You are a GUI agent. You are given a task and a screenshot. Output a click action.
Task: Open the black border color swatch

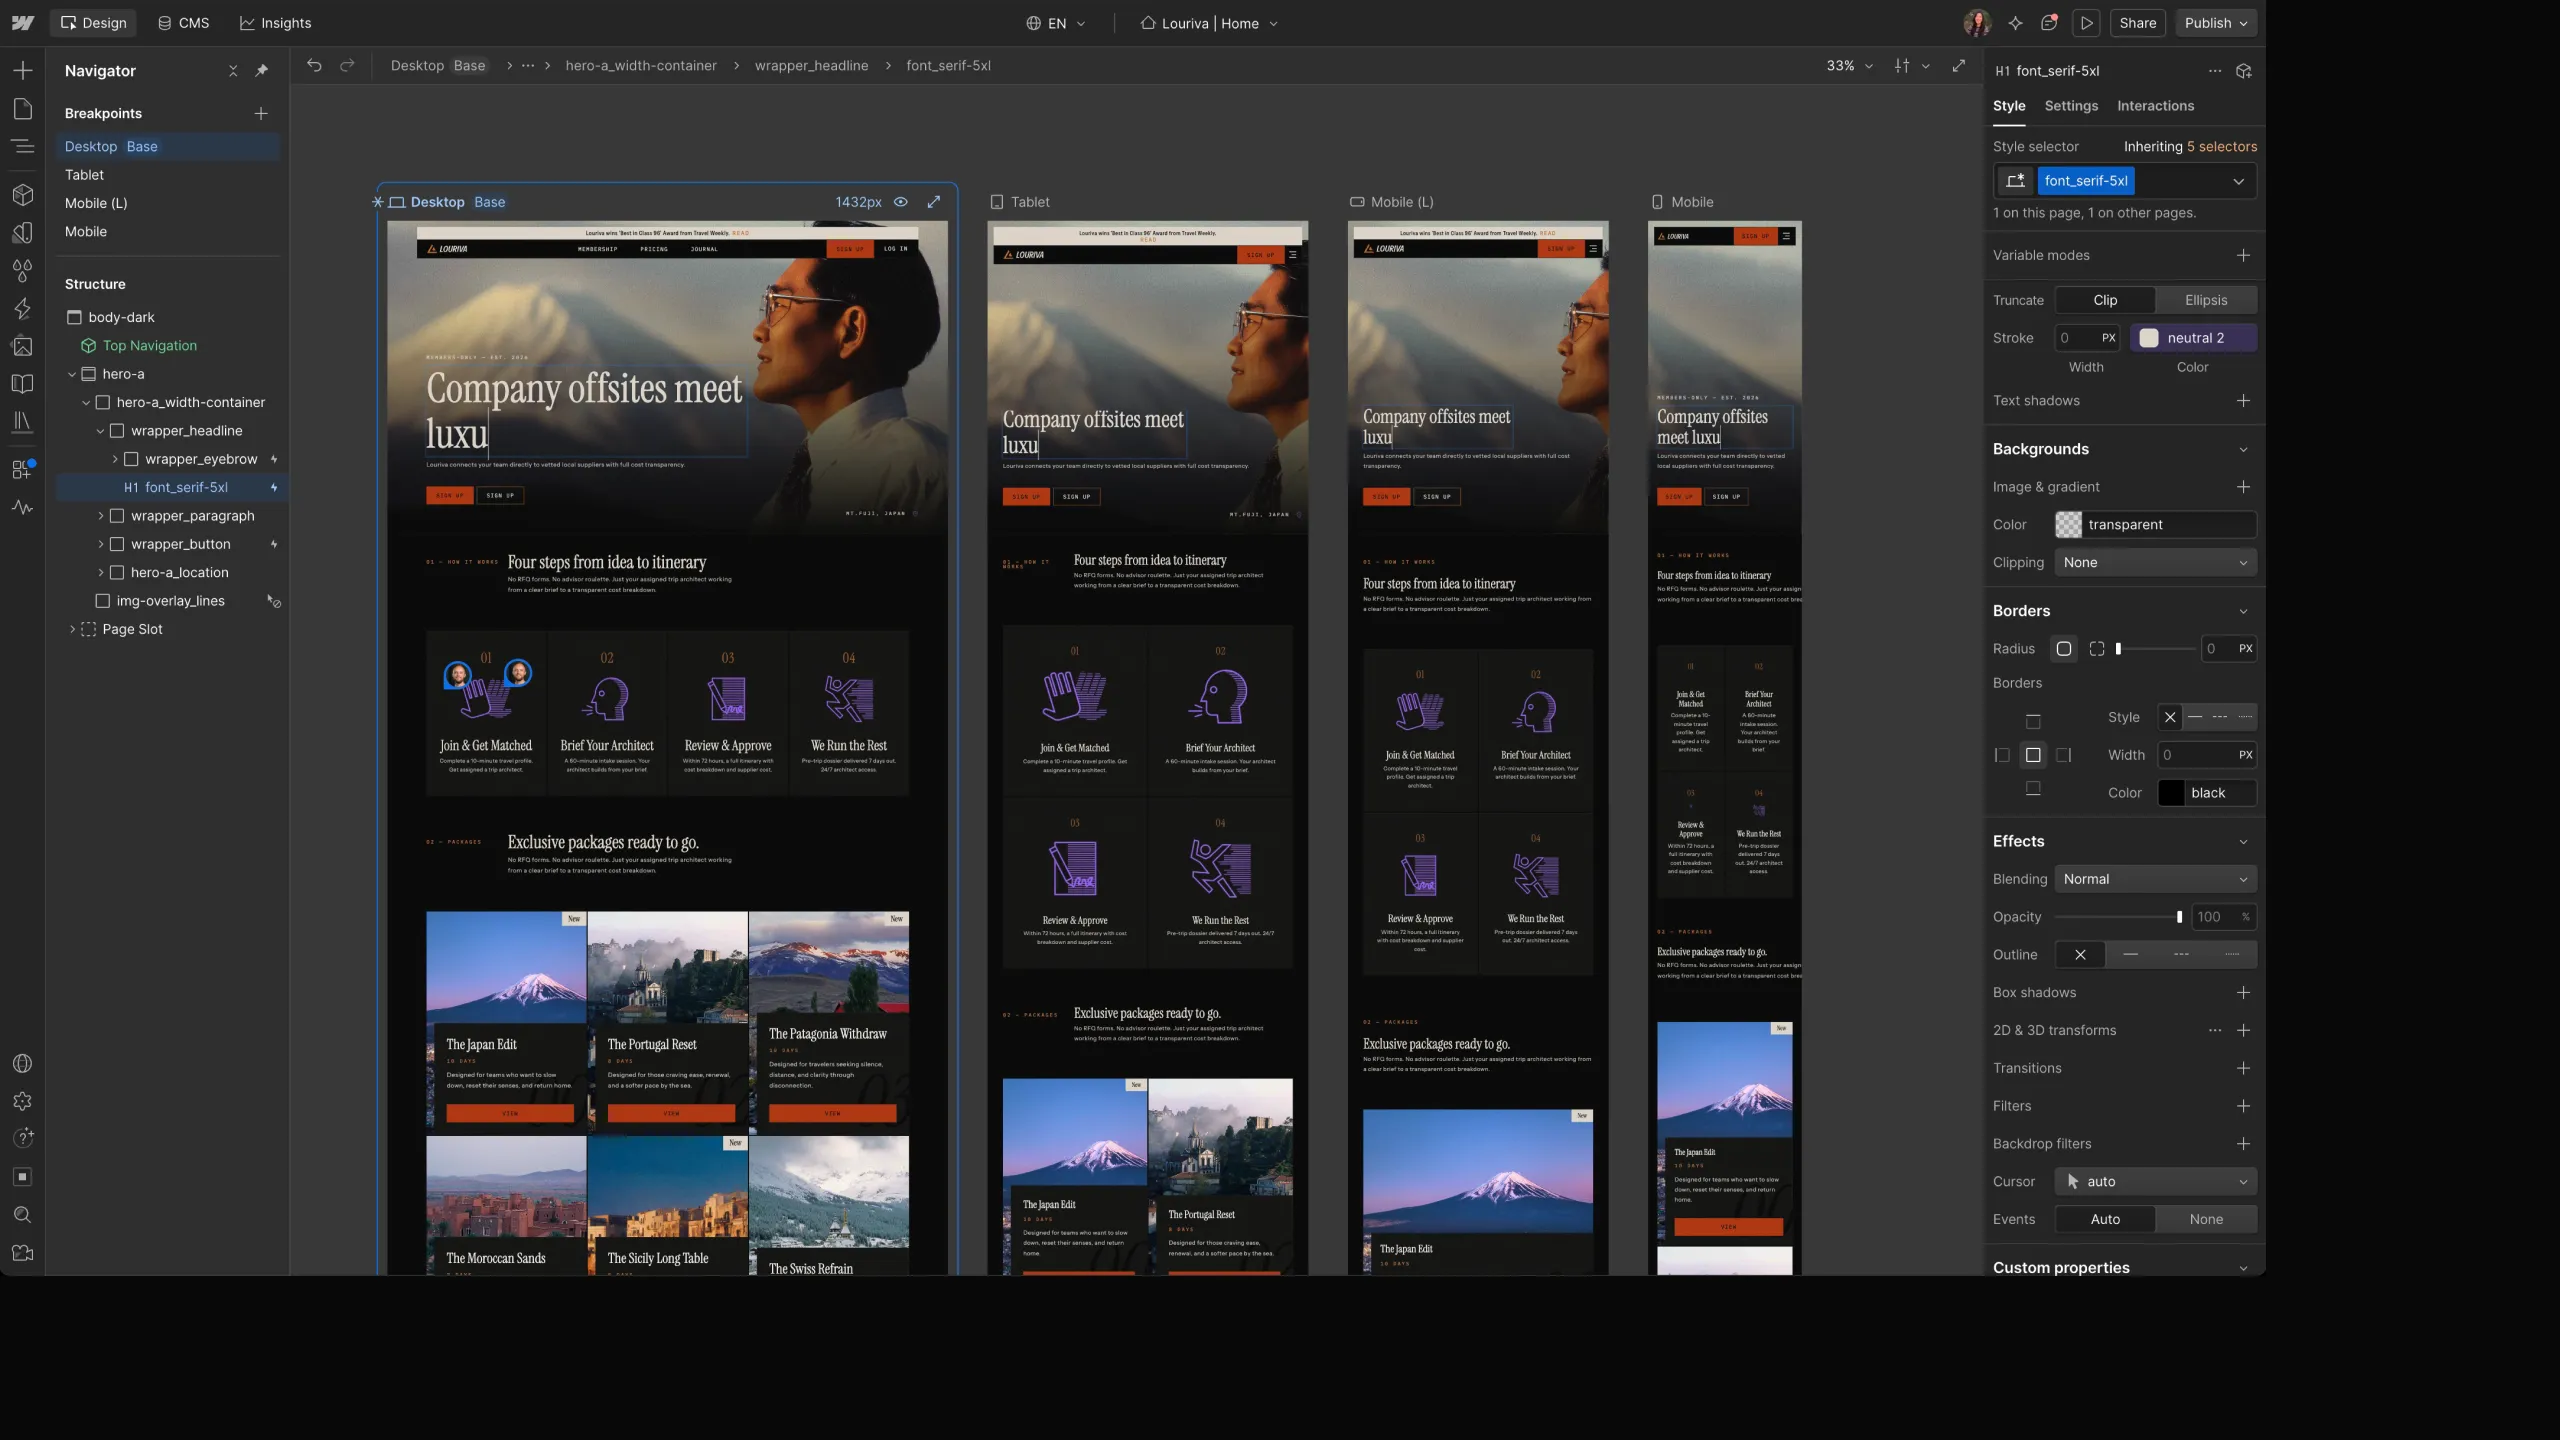coord(2171,793)
